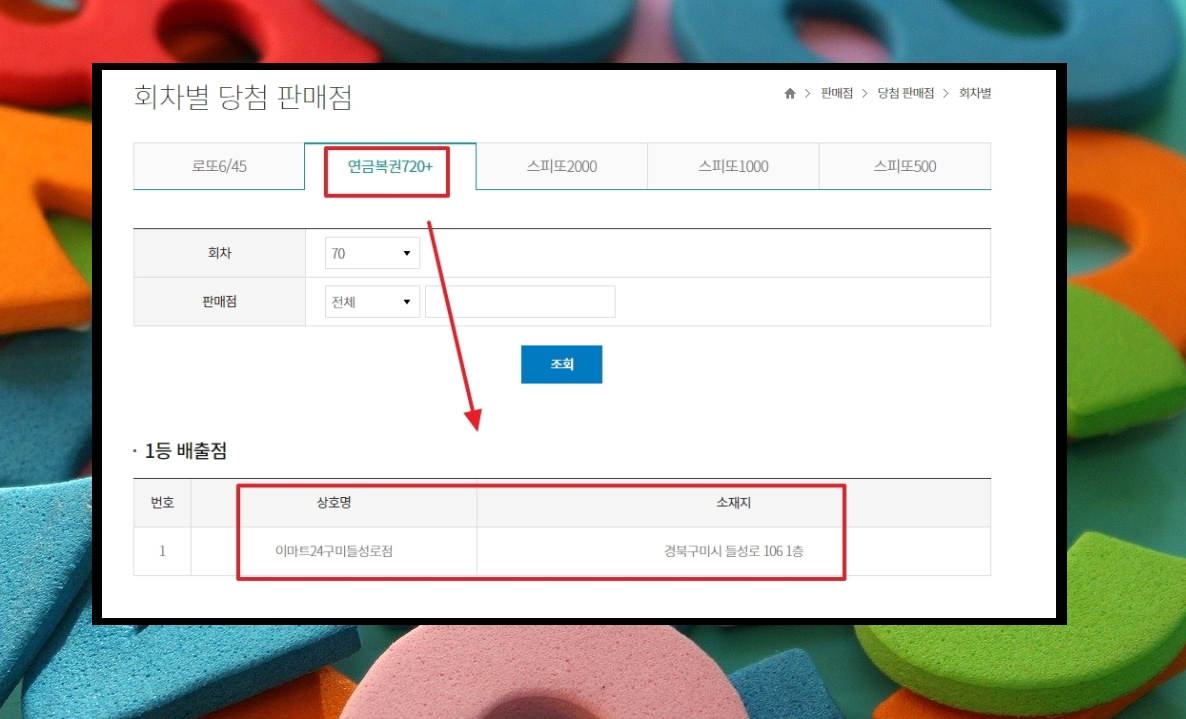Switch to the 스피또2000 tab
Screen dimensions: 1186x719
(562, 166)
